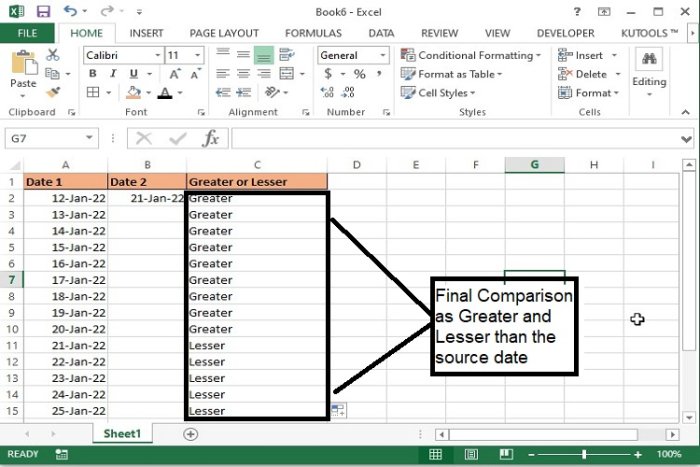700x467 pixels.
Task: Click the Auto Fill Options icon
Action: tap(339, 410)
